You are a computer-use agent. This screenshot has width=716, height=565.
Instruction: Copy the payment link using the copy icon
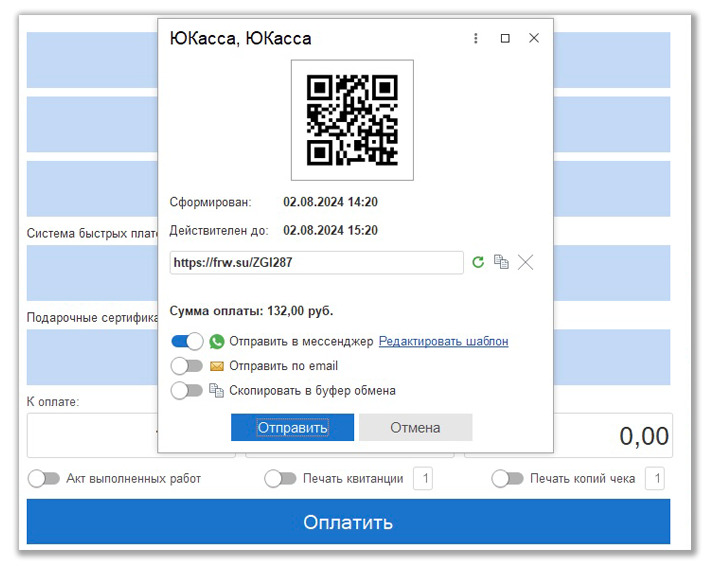coord(501,262)
